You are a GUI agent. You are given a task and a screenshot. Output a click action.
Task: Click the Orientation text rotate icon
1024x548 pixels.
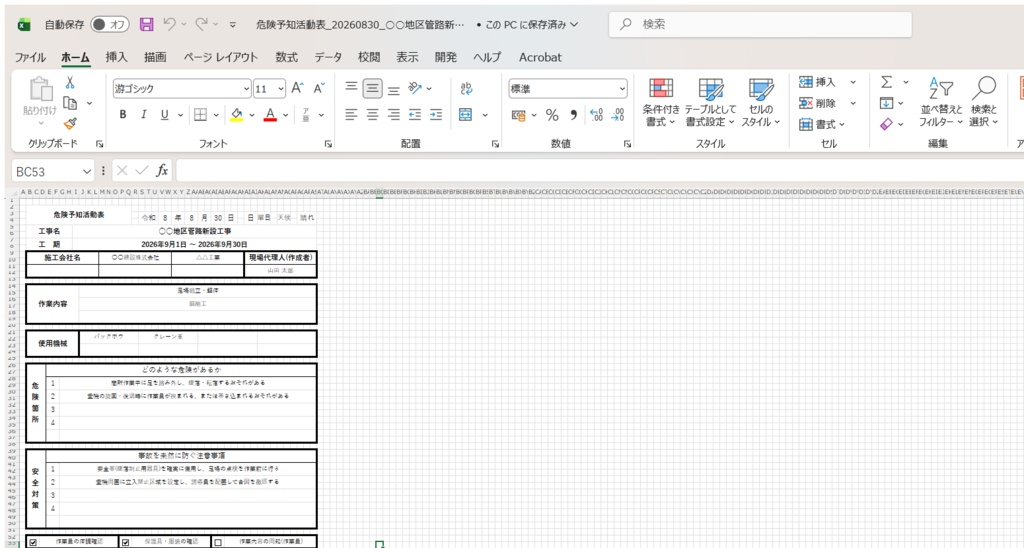(x=415, y=88)
